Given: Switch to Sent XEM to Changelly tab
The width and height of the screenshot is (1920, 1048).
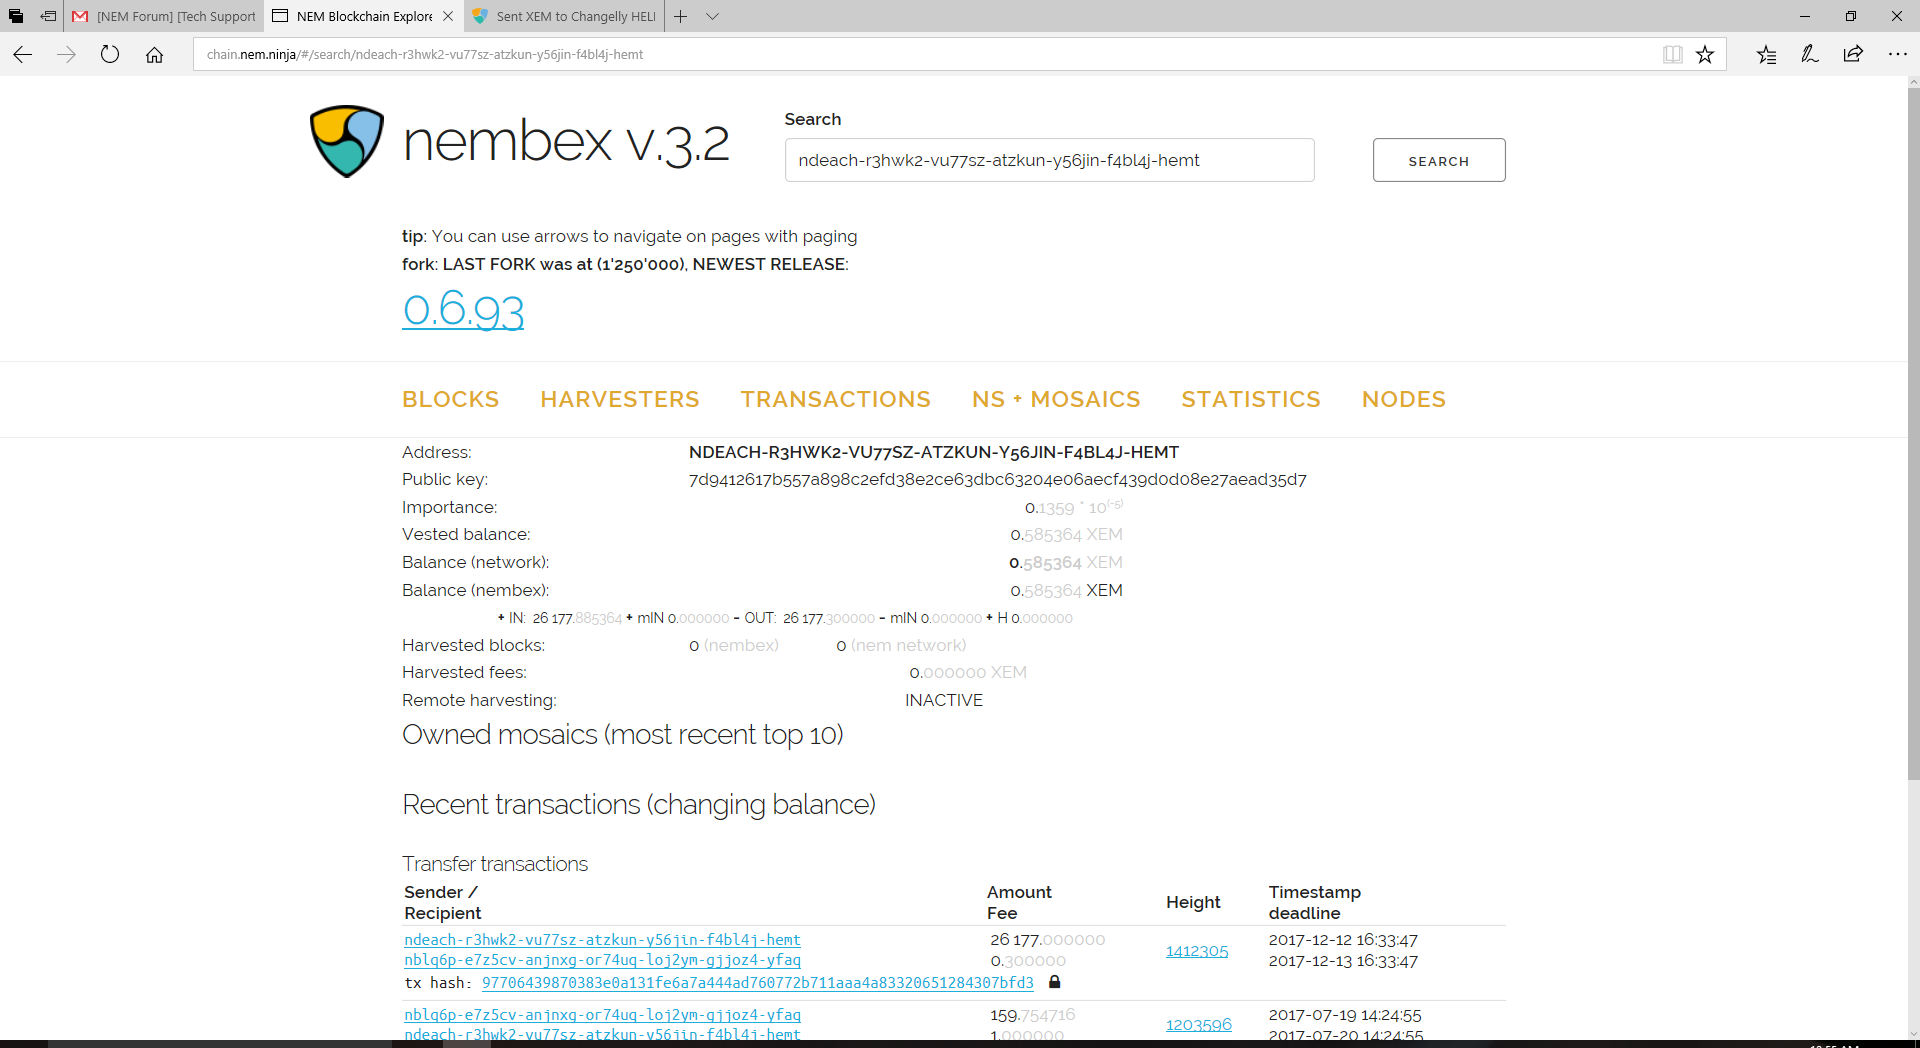Looking at the screenshot, I should point(565,16).
